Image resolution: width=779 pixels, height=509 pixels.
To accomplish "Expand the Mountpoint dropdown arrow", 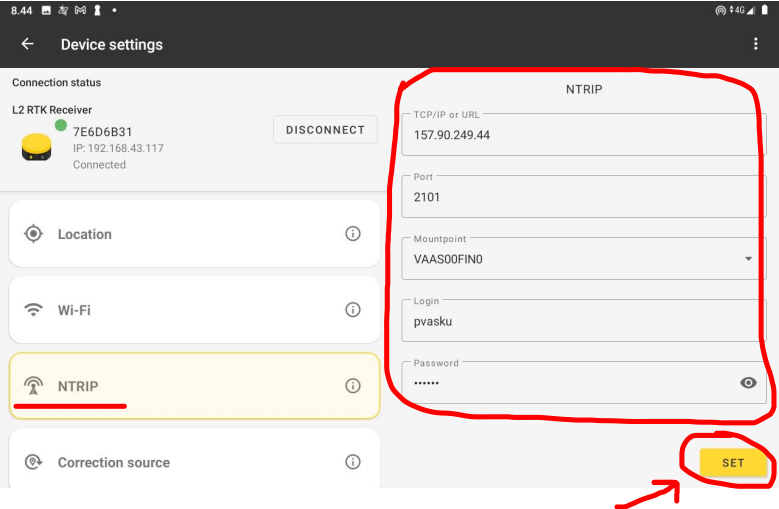I will click(x=748, y=259).
